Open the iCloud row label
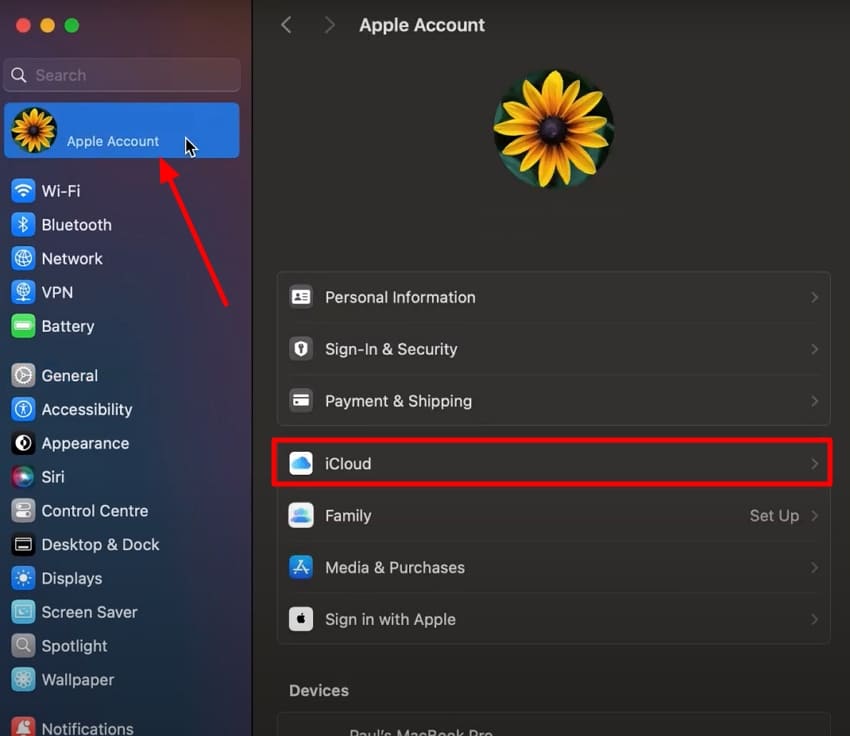The image size is (850, 736). [x=348, y=464]
